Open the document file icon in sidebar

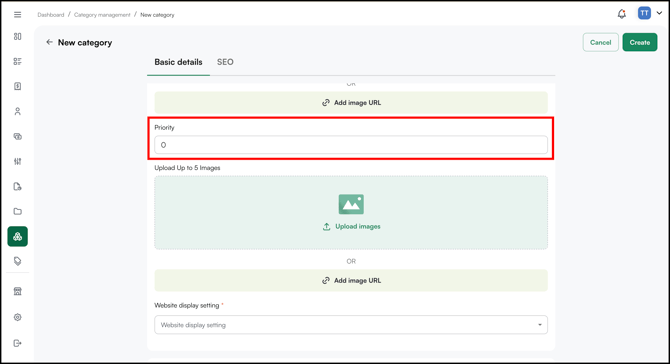coord(18,186)
